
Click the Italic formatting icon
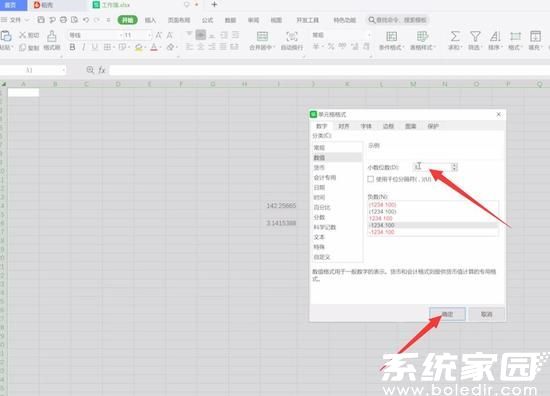[83, 47]
